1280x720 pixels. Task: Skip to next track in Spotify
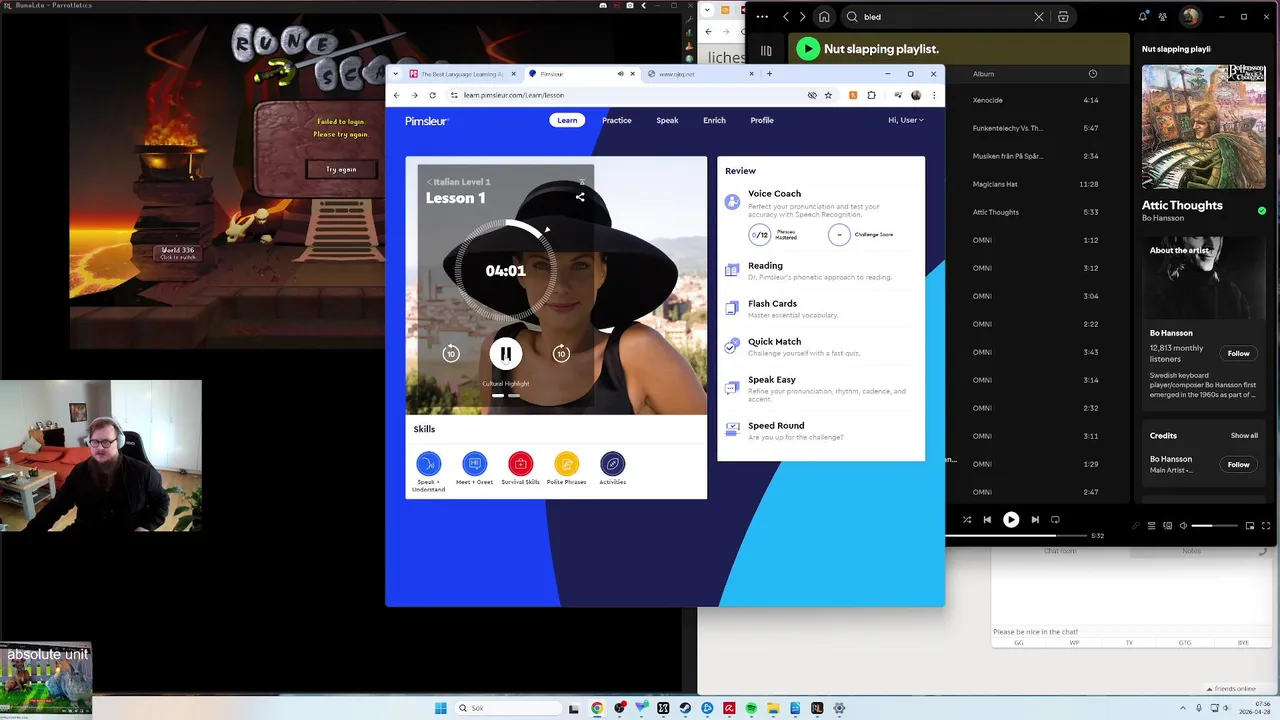1035,520
